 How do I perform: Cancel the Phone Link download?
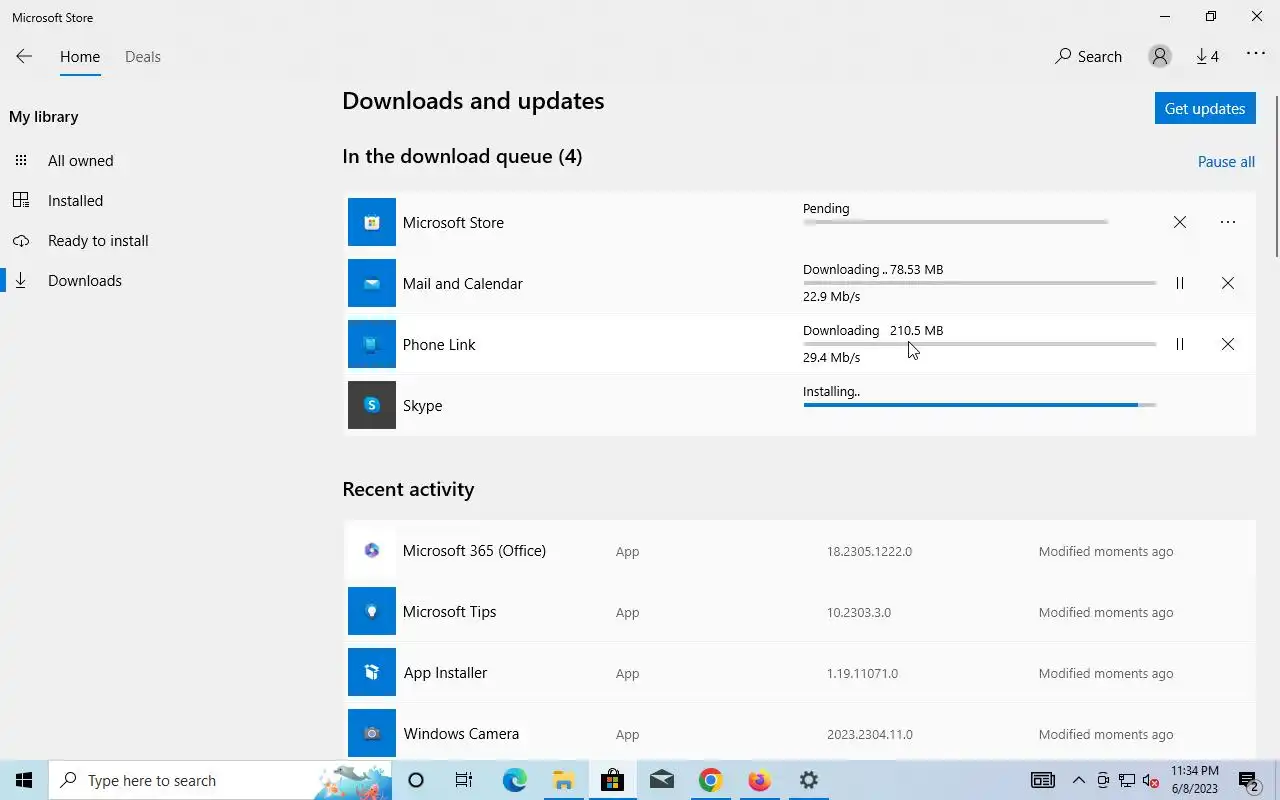(x=1228, y=344)
